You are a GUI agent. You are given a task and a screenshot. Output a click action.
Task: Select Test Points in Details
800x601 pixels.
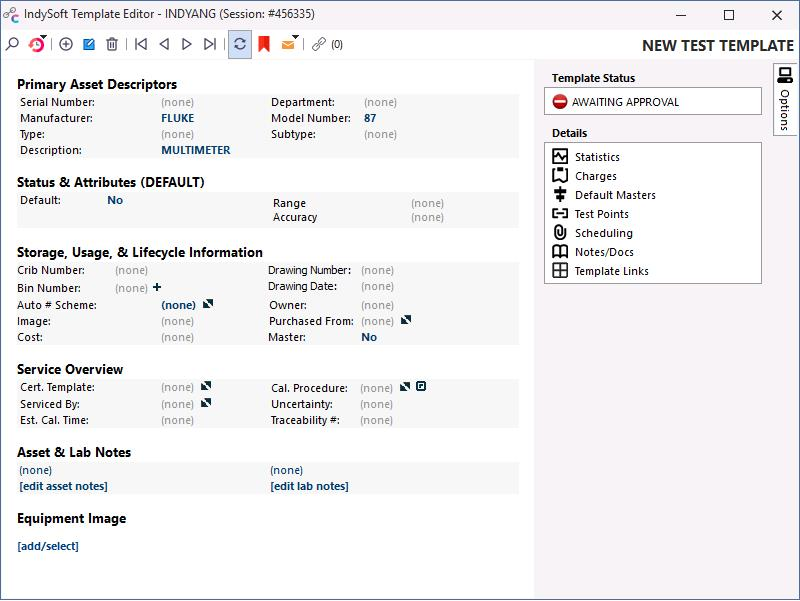(x=601, y=214)
